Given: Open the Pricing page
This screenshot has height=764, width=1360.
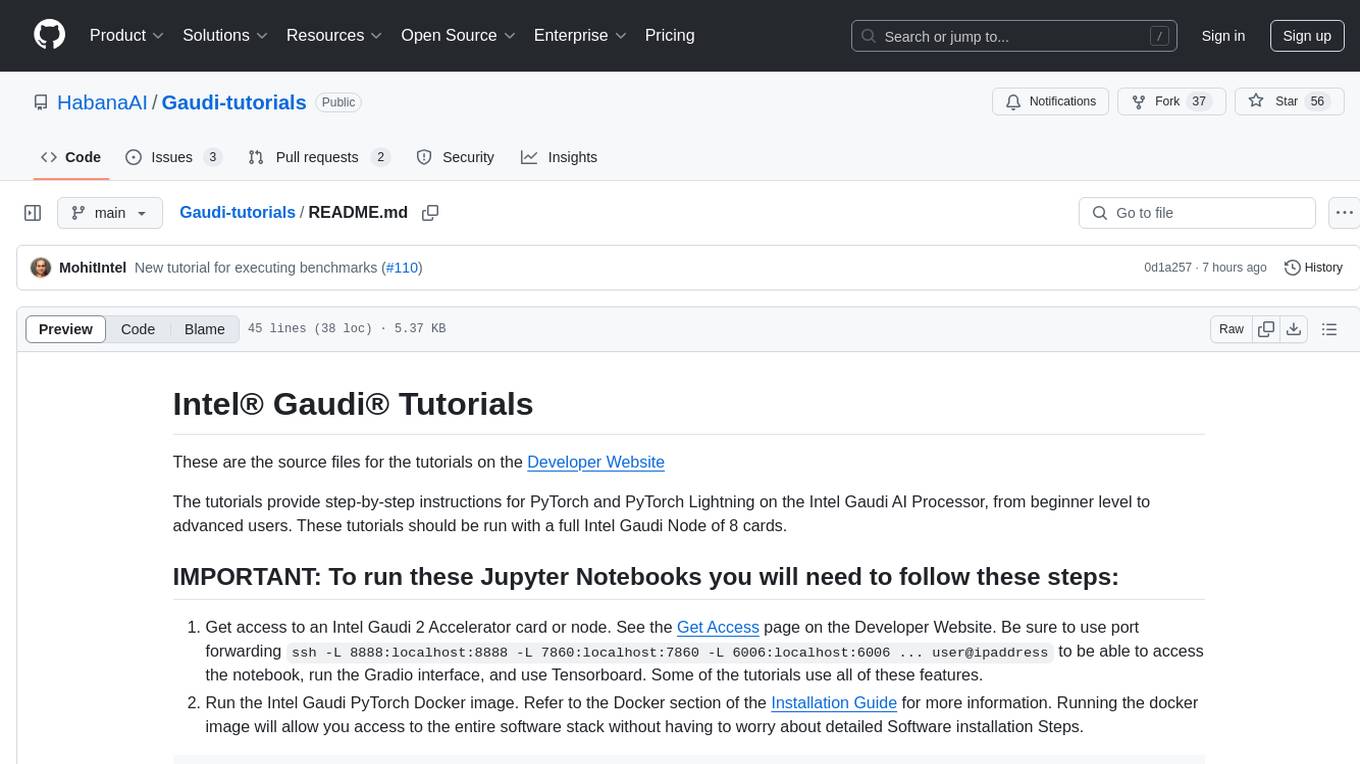Looking at the screenshot, I should point(670,35).
